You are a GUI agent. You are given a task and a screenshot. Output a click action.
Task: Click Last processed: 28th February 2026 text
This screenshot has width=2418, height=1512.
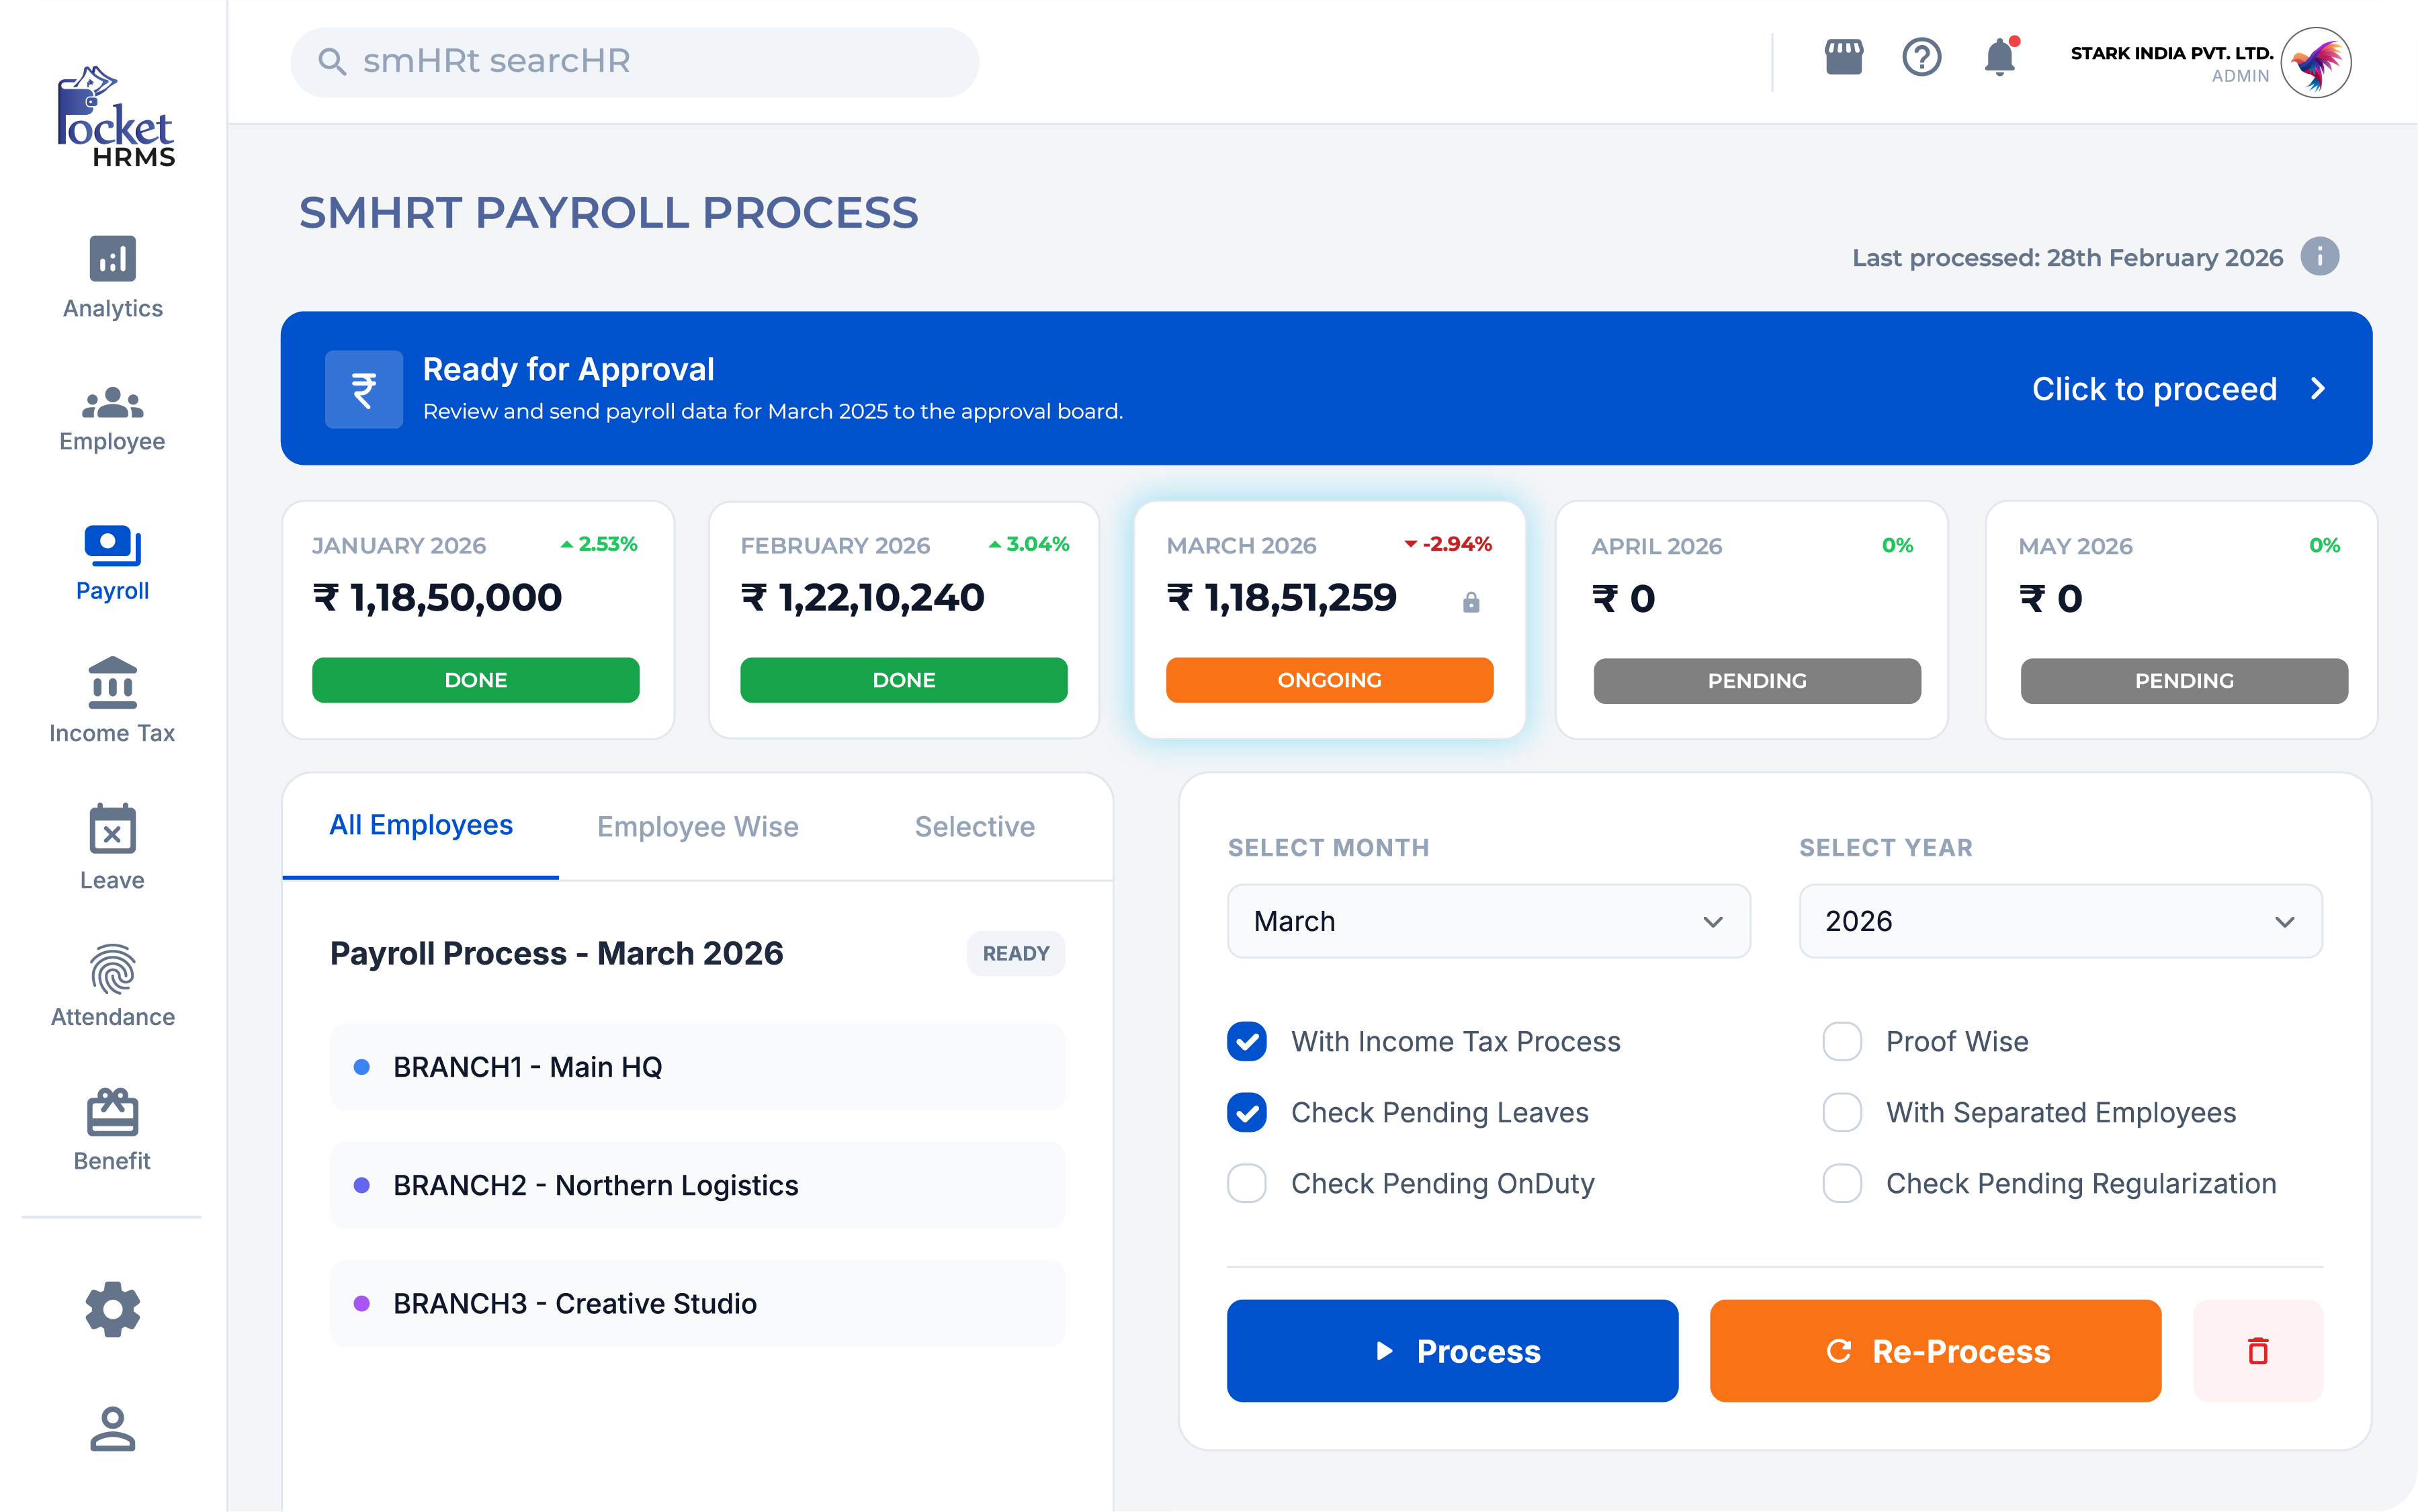tap(2067, 258)
